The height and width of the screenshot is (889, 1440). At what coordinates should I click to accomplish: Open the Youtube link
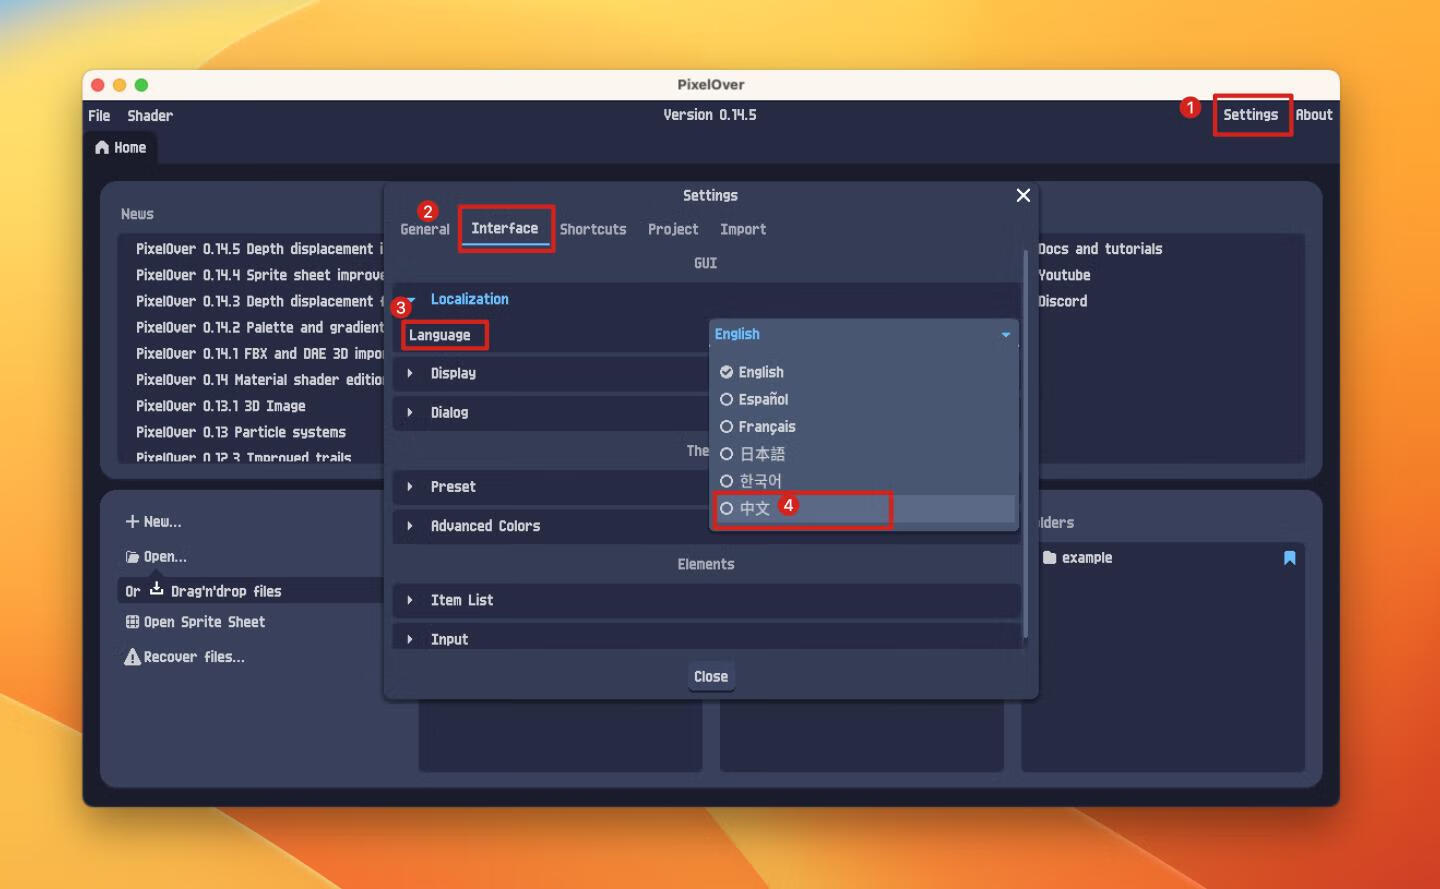(1064, 275)
